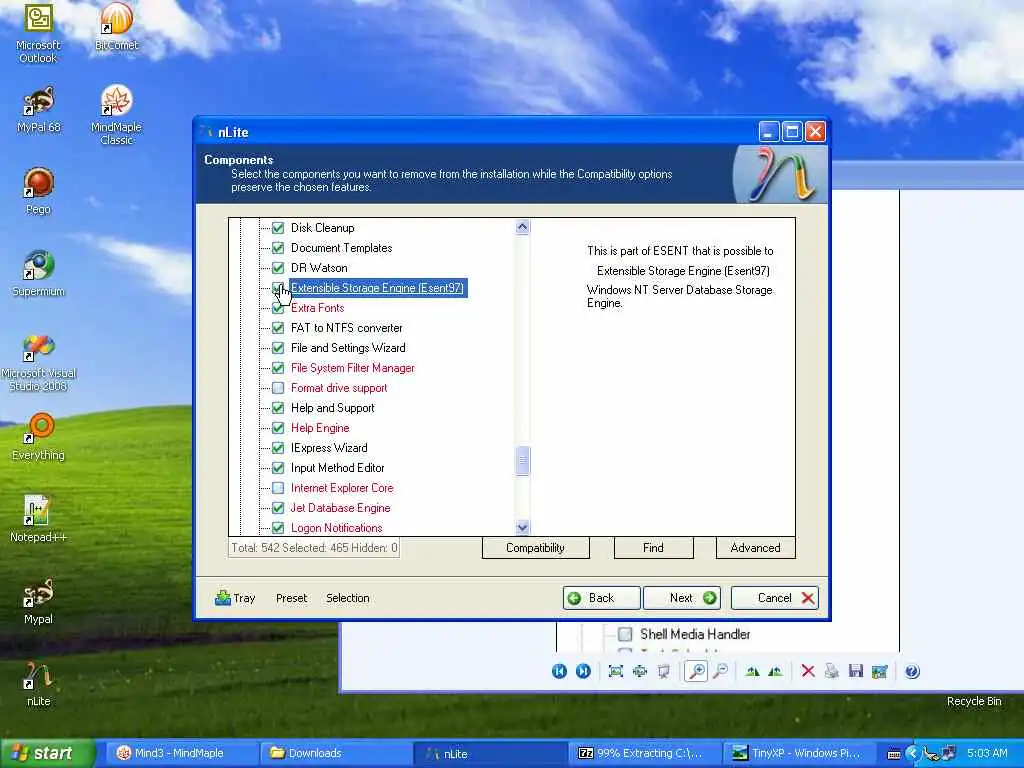The height and width of the screenshot is (768, 1024).
Task: Launch Supermium browser shortcut
Action: [x=38, y=273]
